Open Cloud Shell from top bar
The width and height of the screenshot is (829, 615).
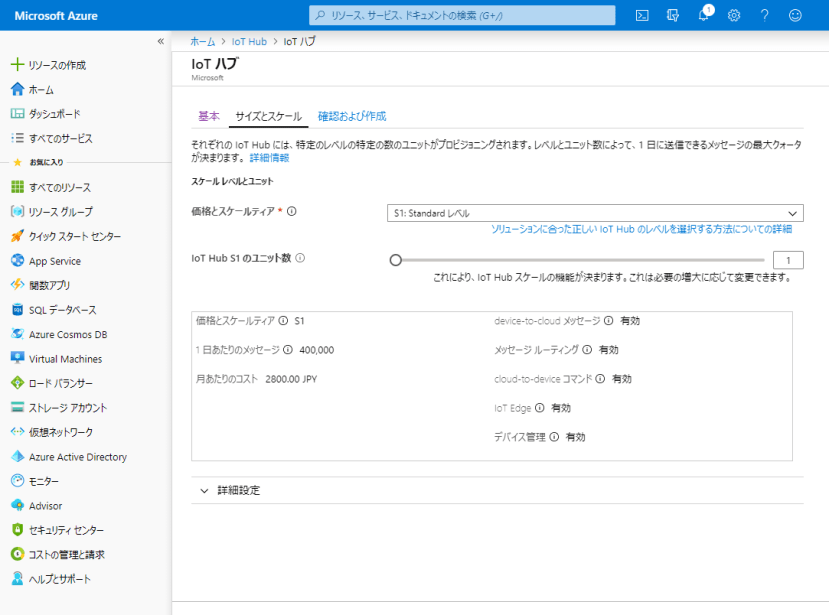[642, 15]
